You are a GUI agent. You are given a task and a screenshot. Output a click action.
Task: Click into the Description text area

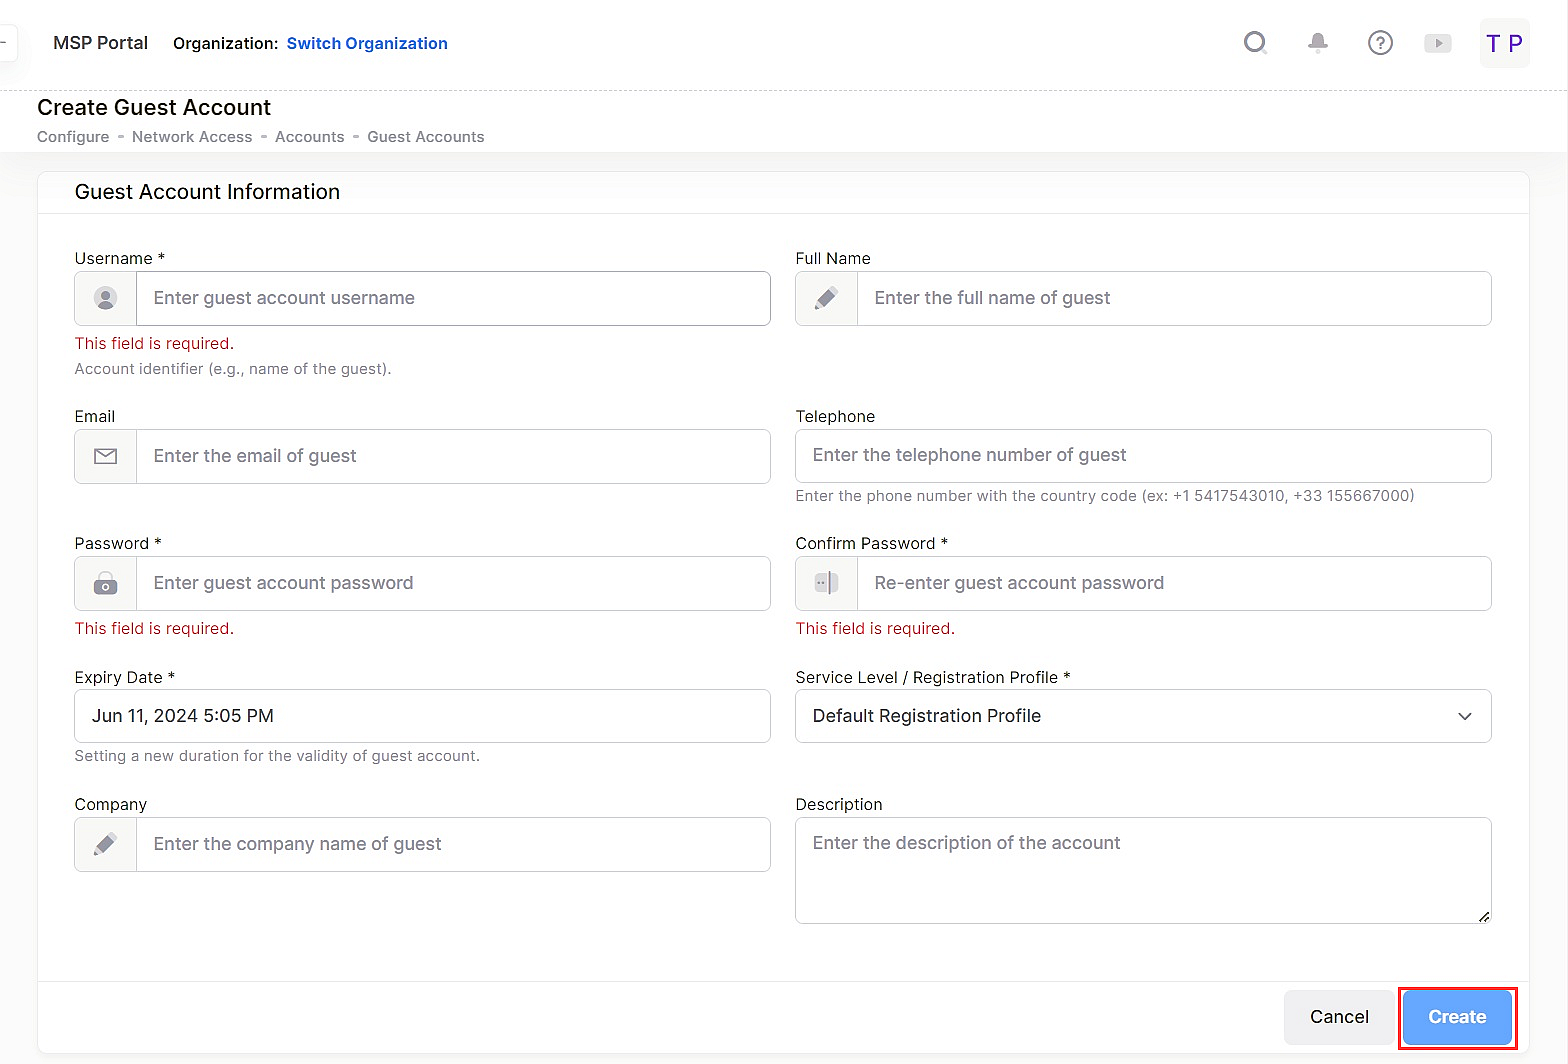(x=1142, y=870)
